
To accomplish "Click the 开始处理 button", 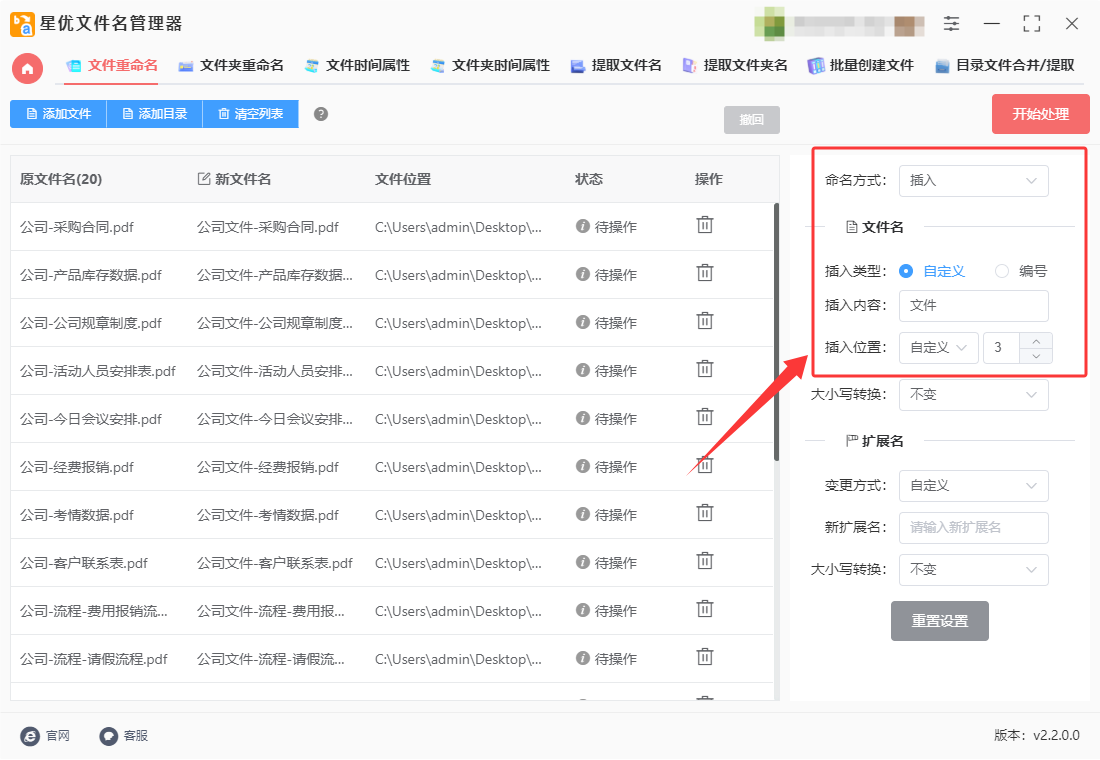I will 1040,114.
